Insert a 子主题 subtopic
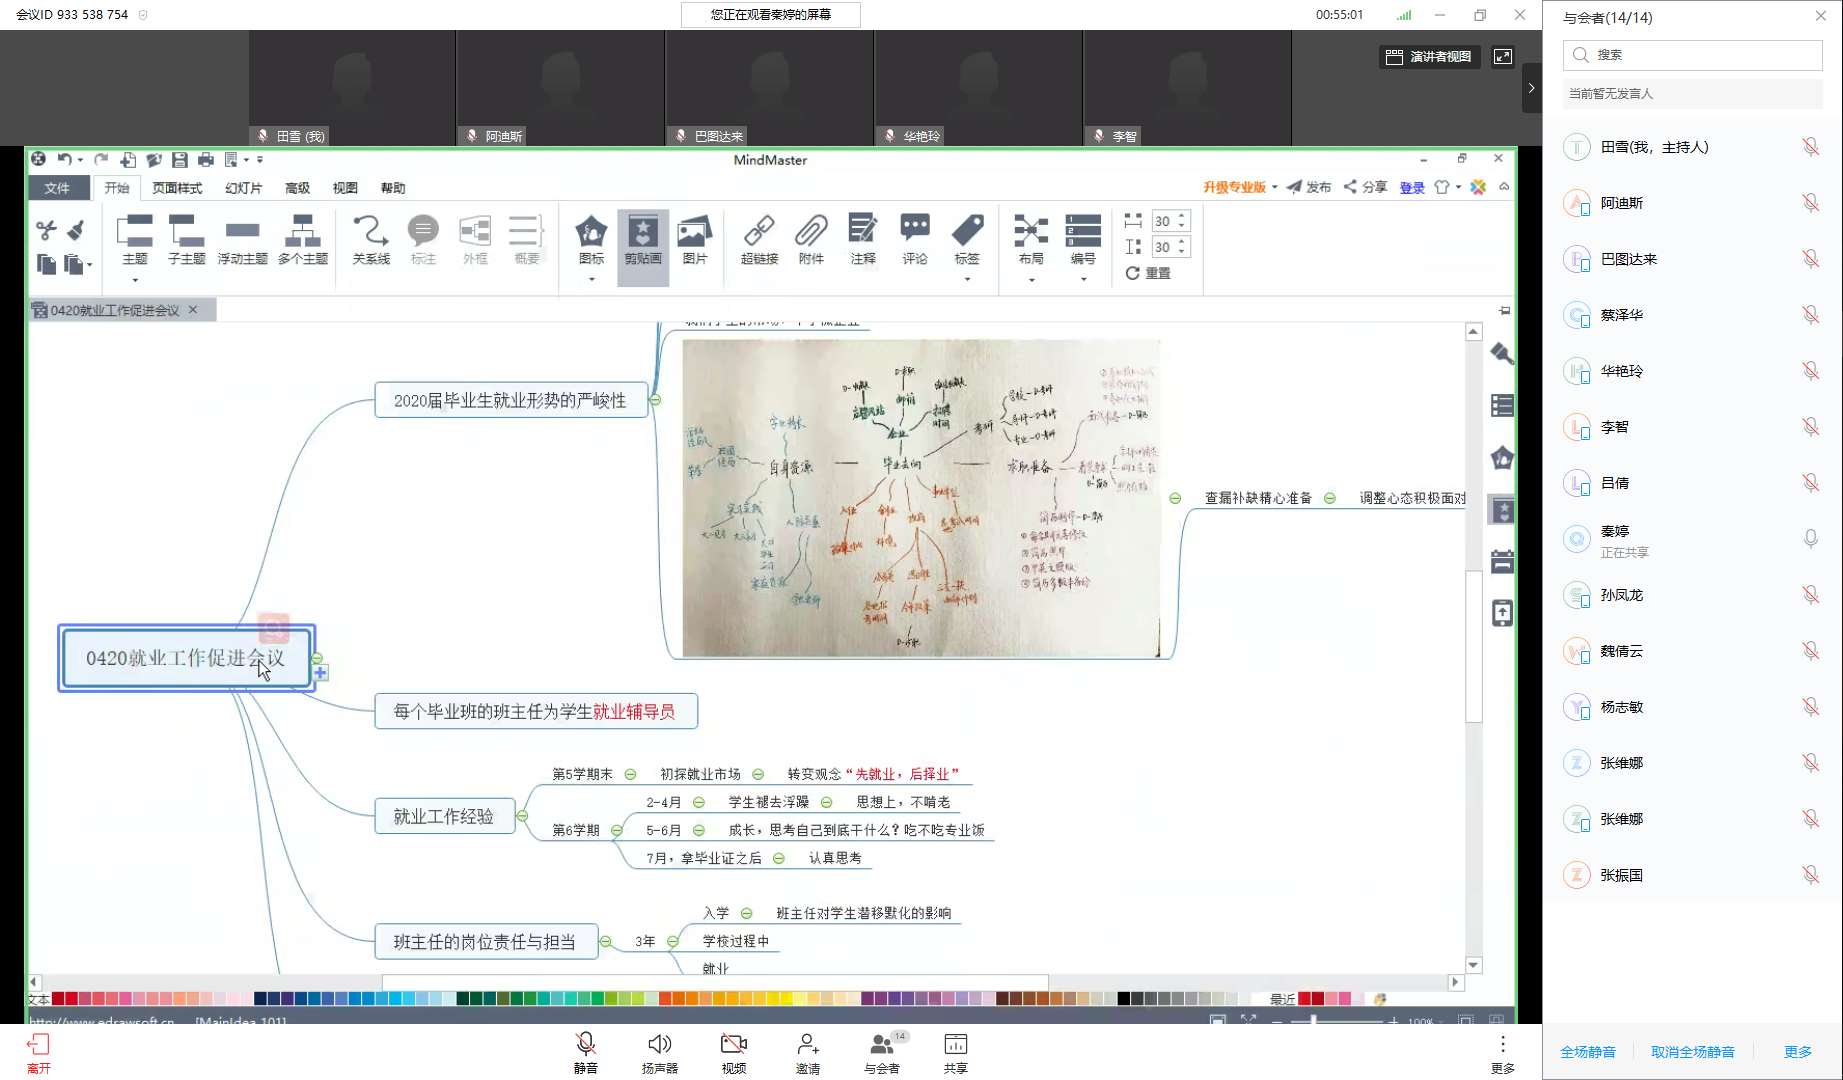 [x=186, y=239]
